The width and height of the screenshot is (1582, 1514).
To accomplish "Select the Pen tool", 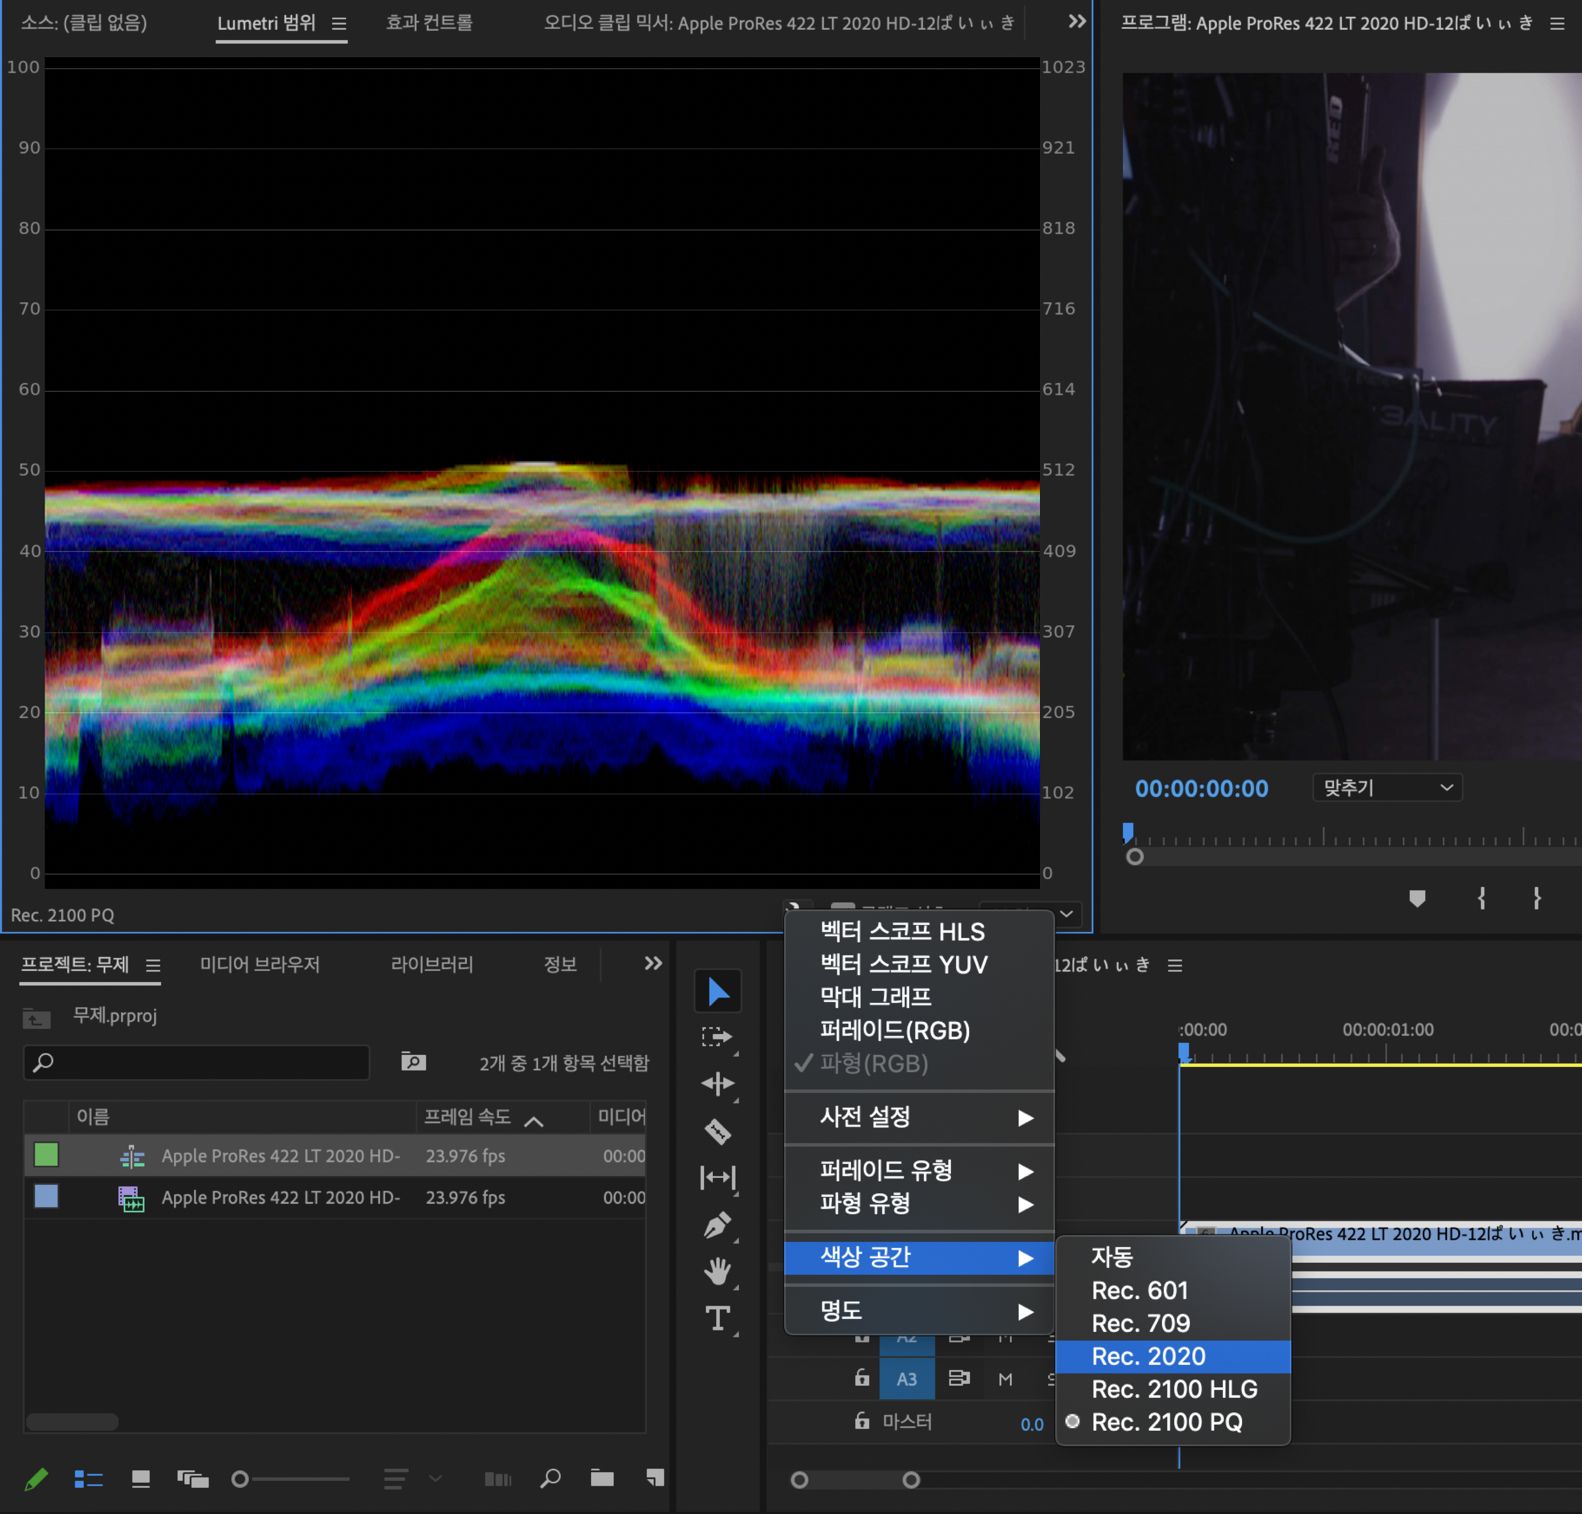I will [717, 1225].
